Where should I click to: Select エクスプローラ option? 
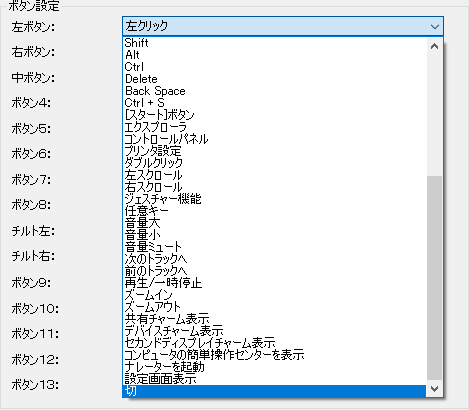coord(274,127)
